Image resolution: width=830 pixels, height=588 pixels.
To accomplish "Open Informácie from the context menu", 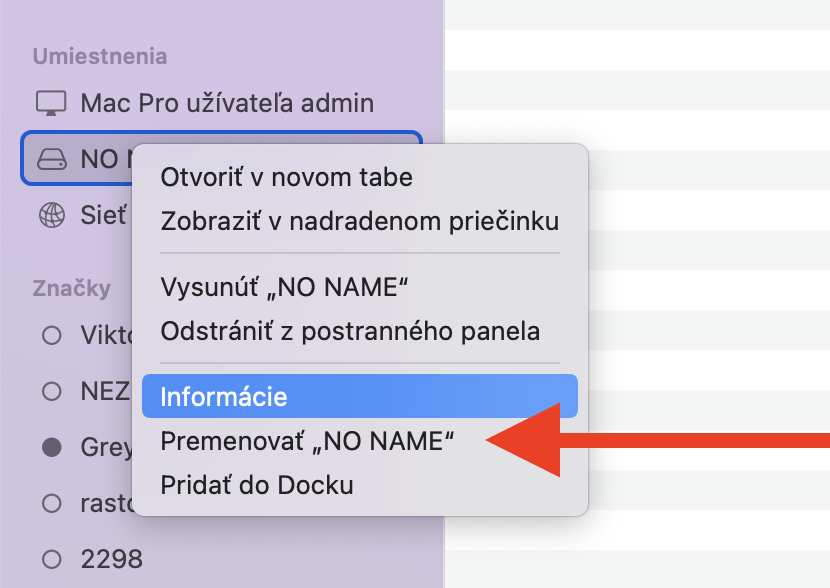I will tap(224, 397).
